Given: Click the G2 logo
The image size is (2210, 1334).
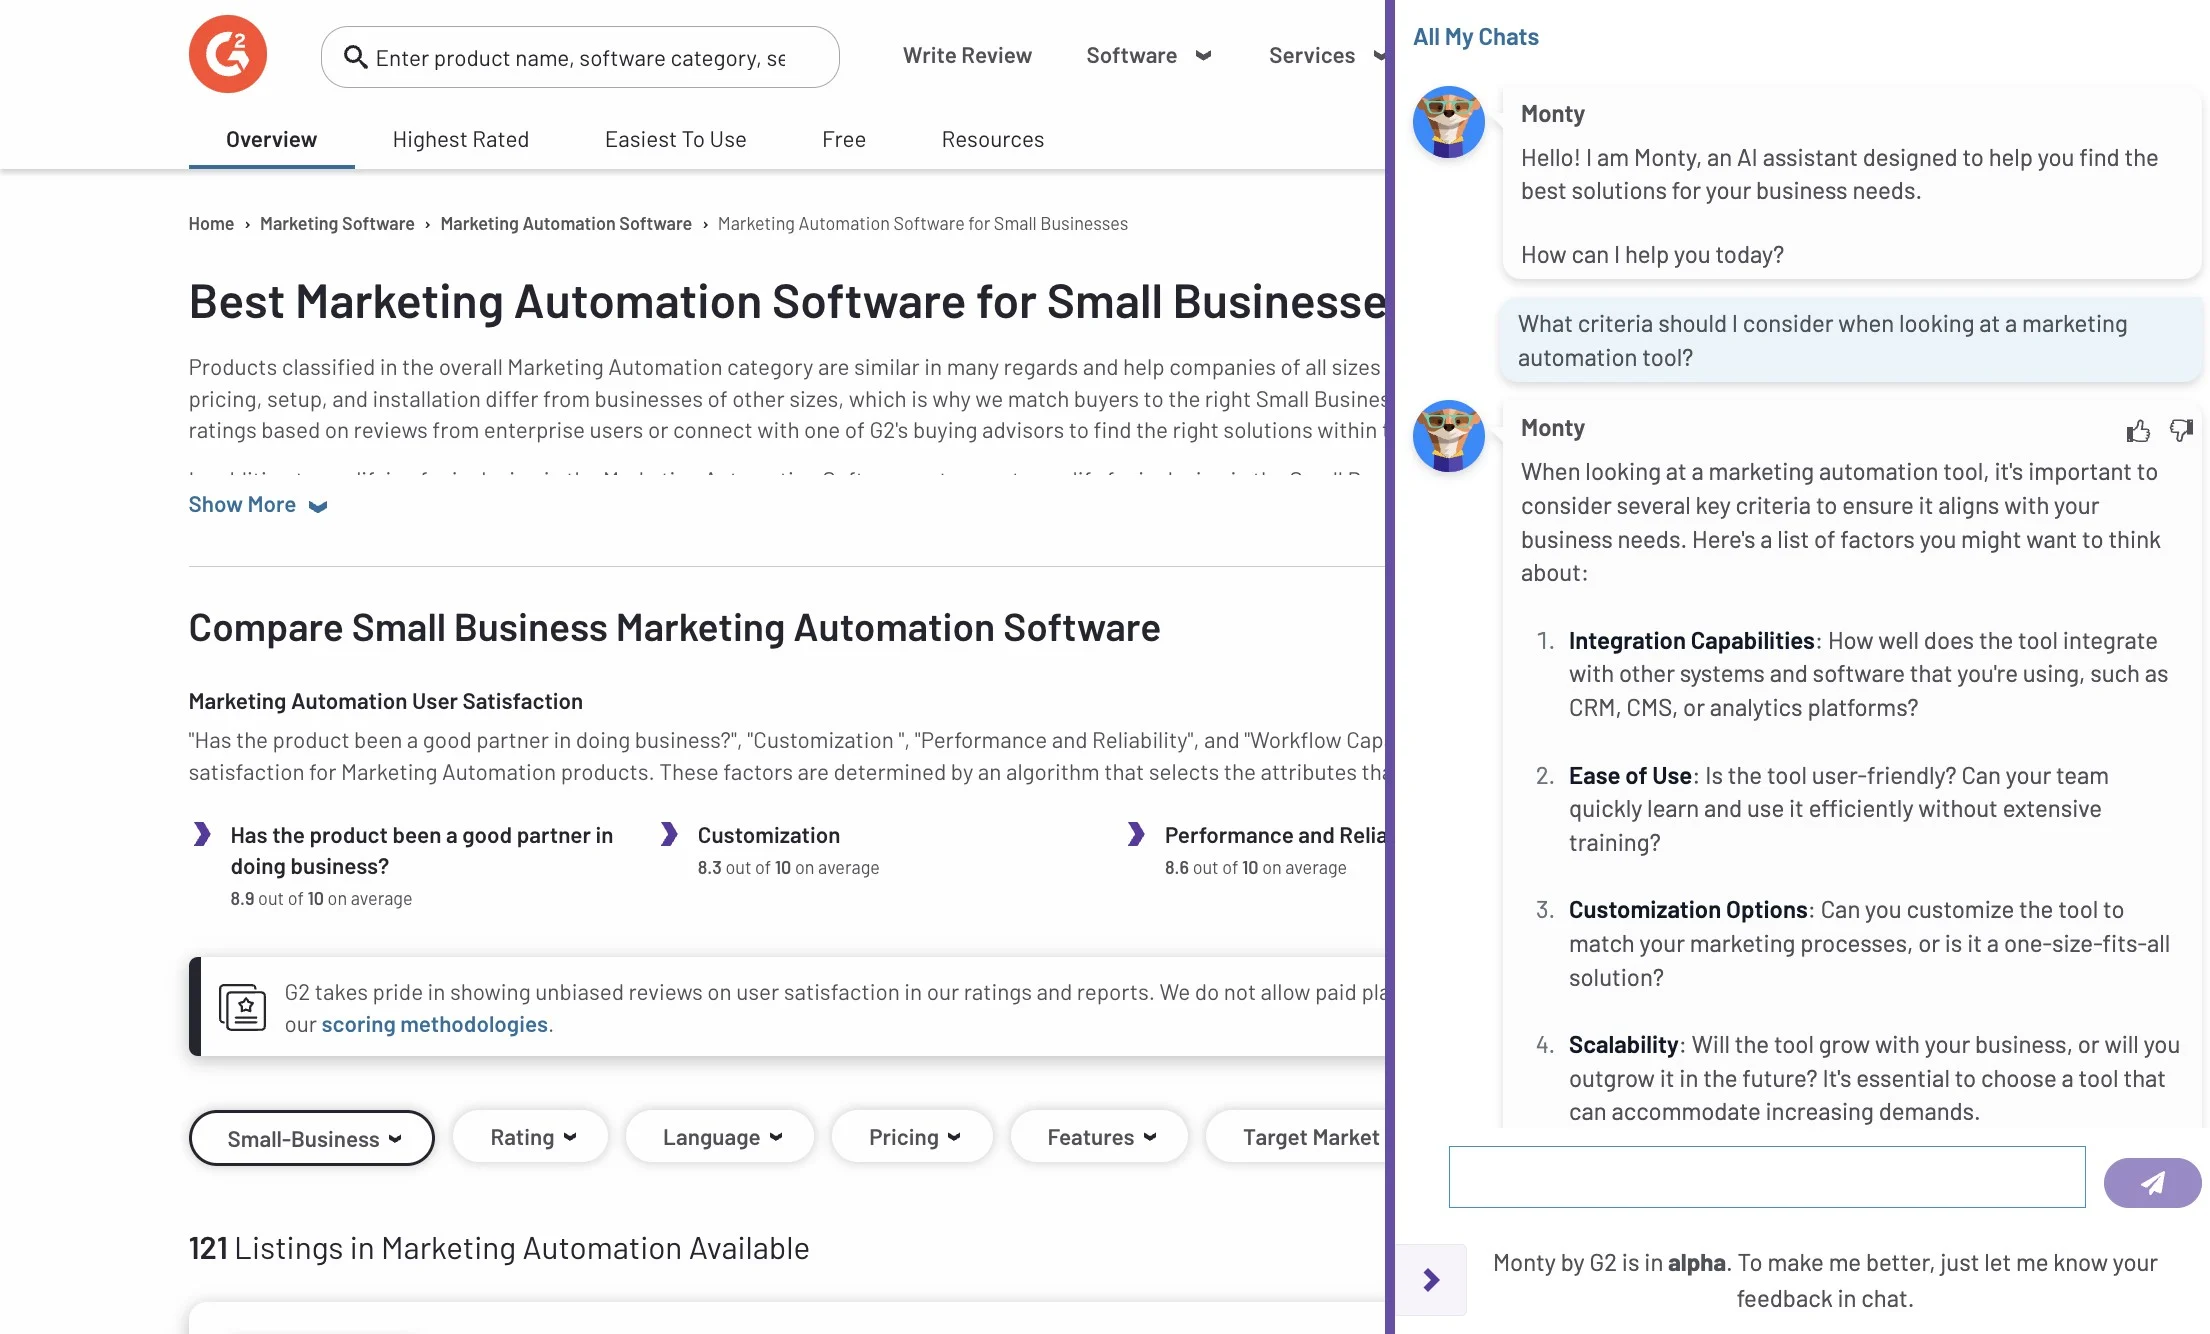Looking at the screenshot, I should point(228,54).
